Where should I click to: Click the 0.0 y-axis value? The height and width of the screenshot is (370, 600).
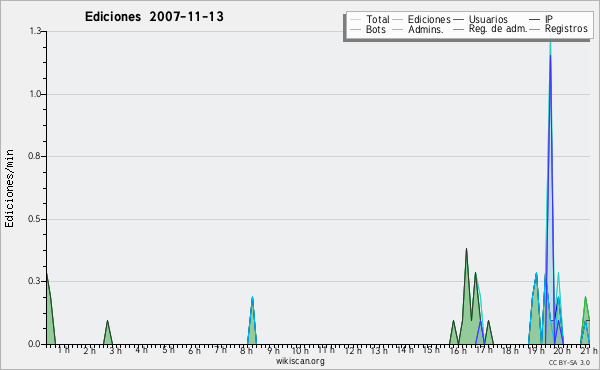(34, 344)
